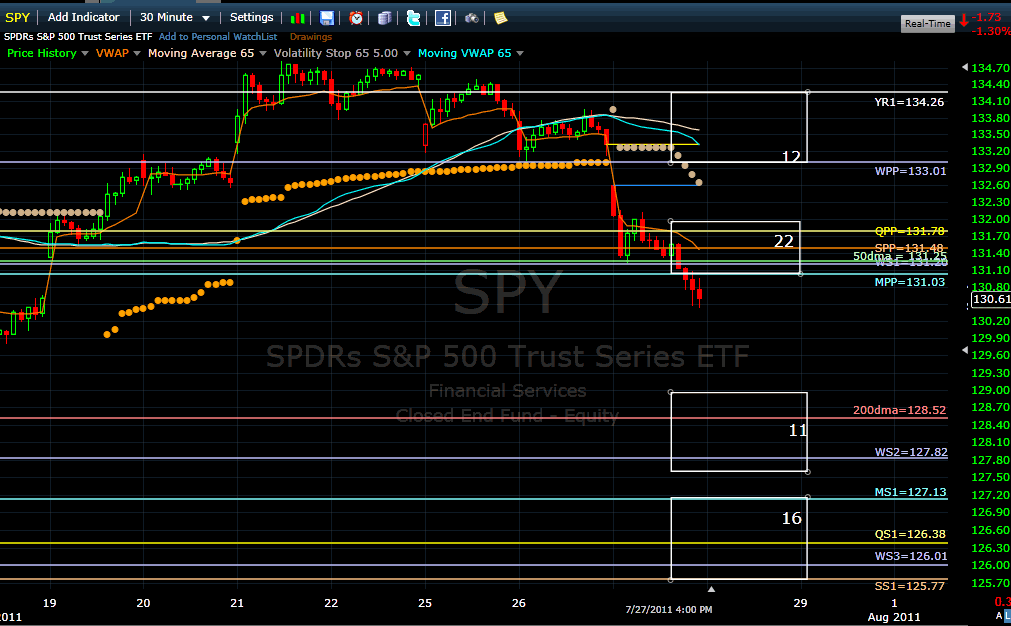Select the QS1=126.38 level label
Image resolution: width=1011 pixels, height=626 pixels.
click(910, 534)
